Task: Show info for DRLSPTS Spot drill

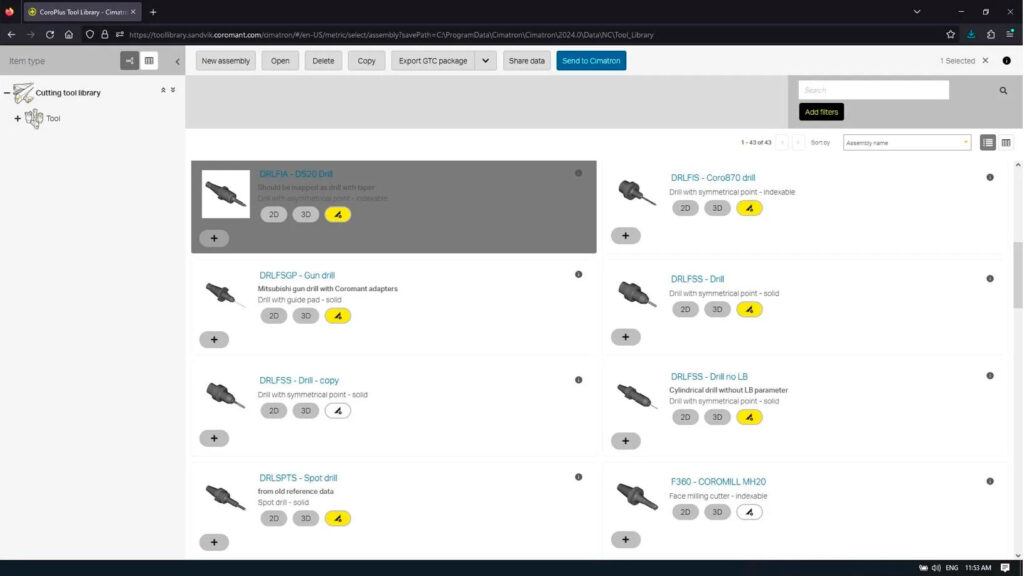Action: tap(579, 477)
